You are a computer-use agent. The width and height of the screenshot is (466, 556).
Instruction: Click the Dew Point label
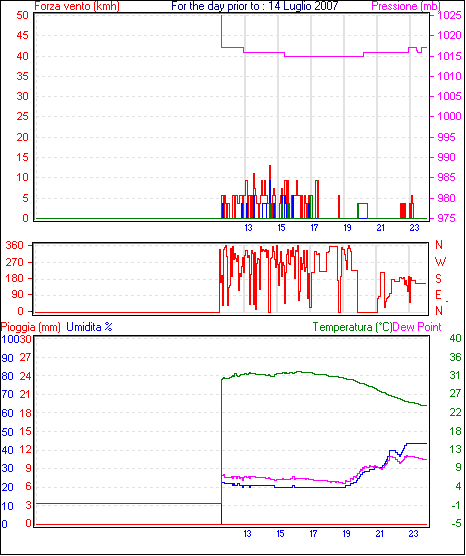coord(417,327)
